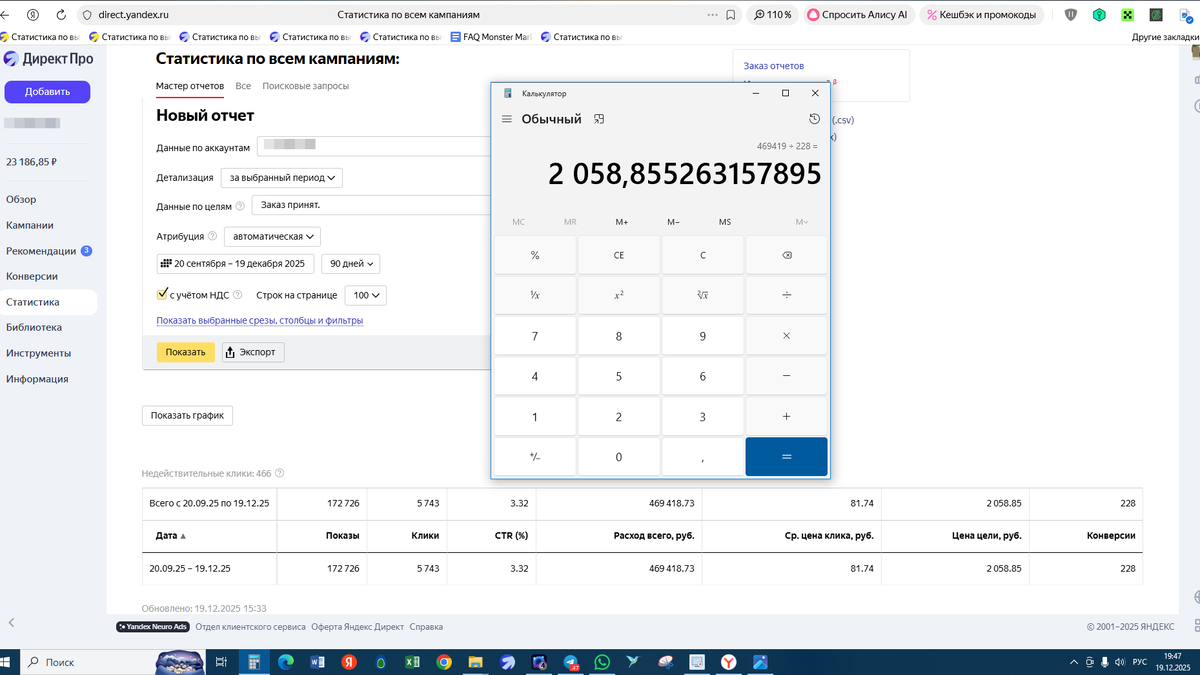Screen dimensions: 1200x675
Task: Click the calculator minus key
Action: [786, 376]
